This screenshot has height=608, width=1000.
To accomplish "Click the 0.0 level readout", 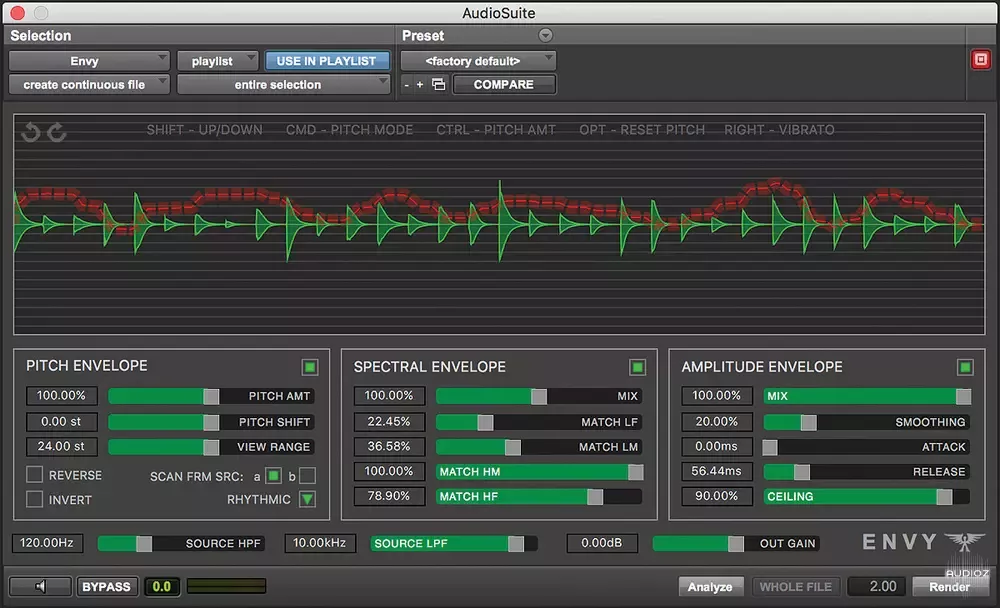I will click(162, 586).
